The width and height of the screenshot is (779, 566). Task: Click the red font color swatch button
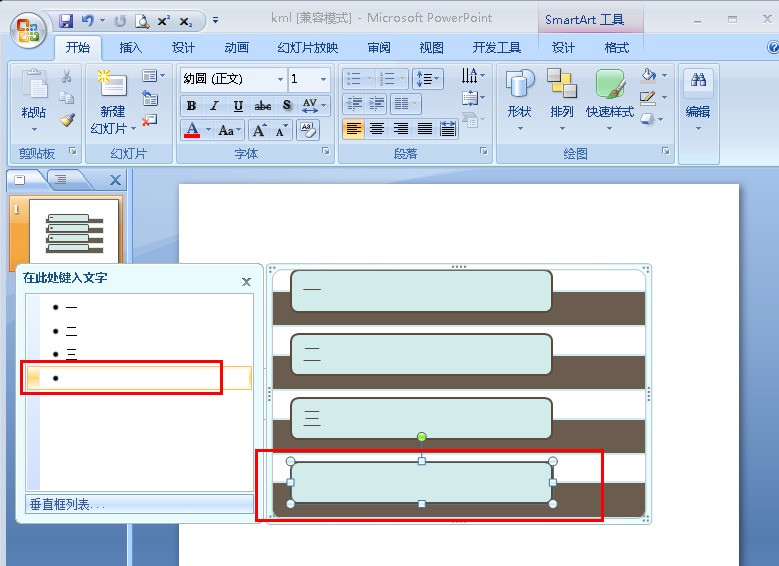click(192, 130)
